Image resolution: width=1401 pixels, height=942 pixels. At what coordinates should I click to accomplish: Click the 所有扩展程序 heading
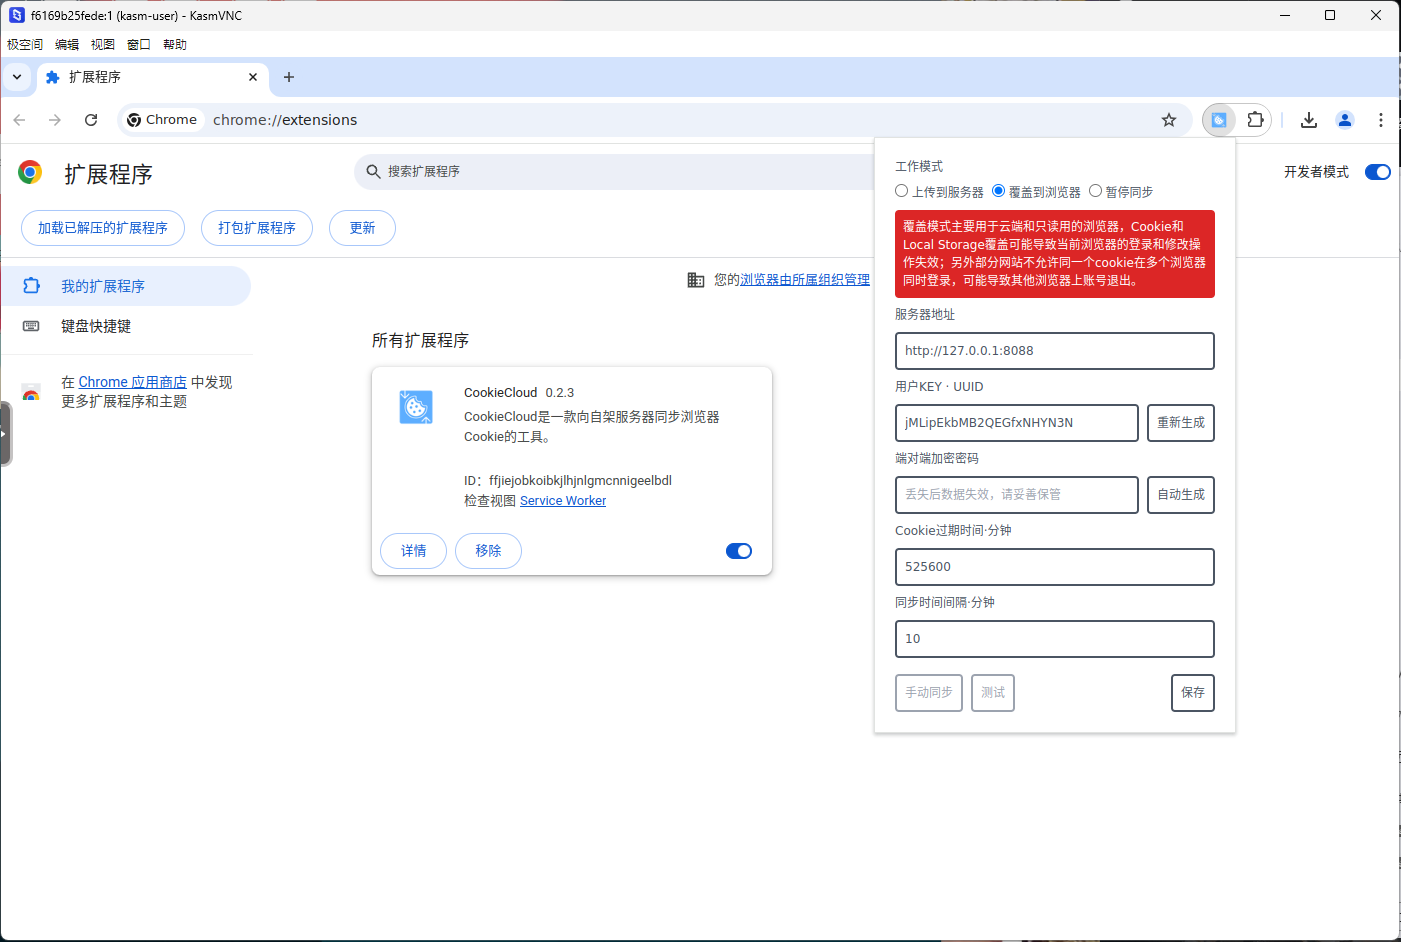[420, 341]
